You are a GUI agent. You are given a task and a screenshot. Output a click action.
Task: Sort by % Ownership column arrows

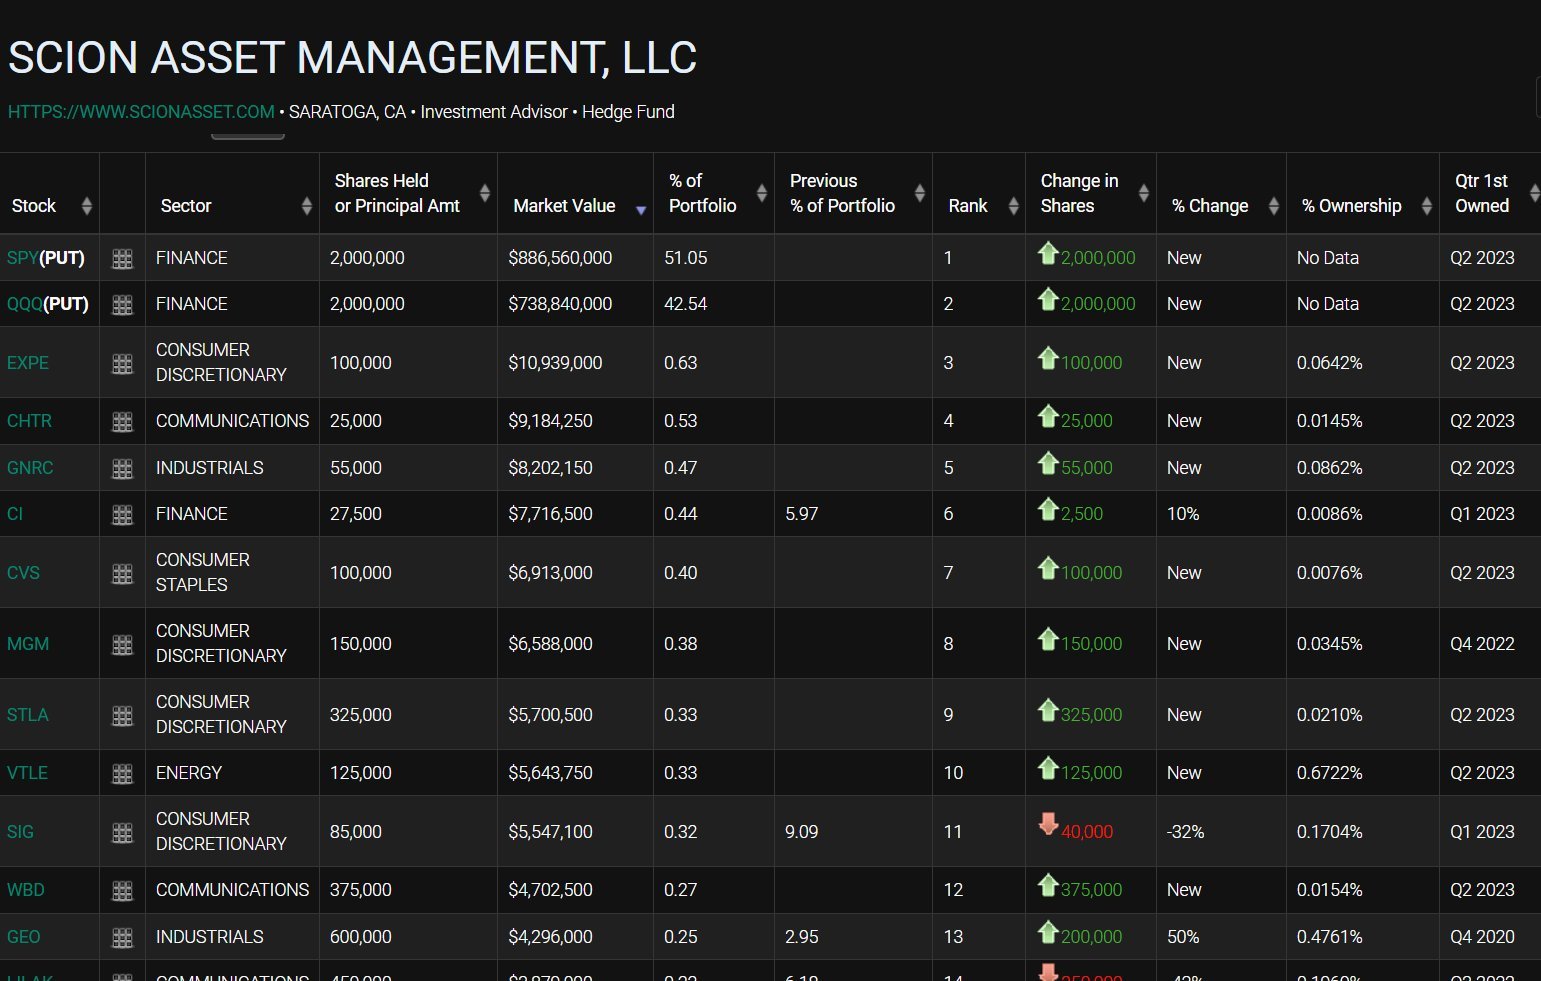point(1427,206)
